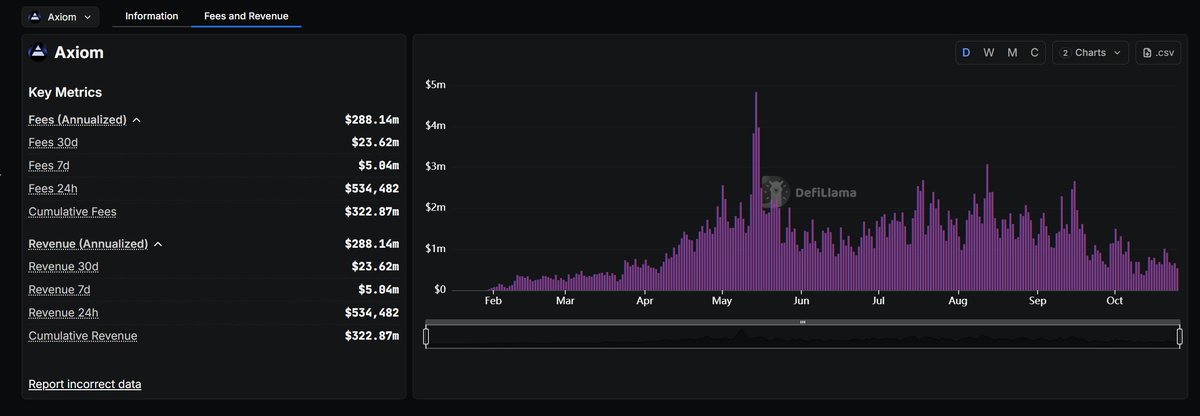This screenshot has width=1200, height=416.
Task: Click the DefiLlama watermark logo
Action: click(773, 192)
